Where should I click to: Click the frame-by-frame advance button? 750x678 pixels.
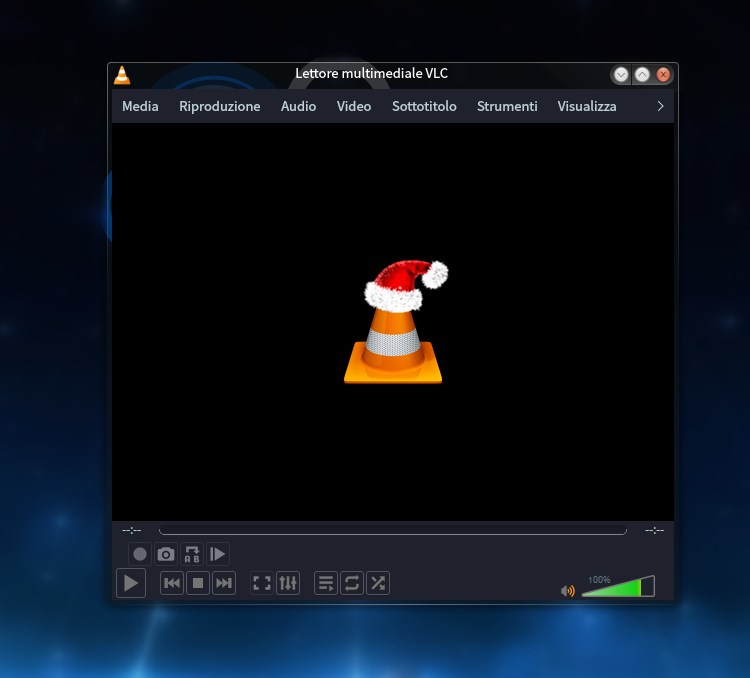pos(218,554)
